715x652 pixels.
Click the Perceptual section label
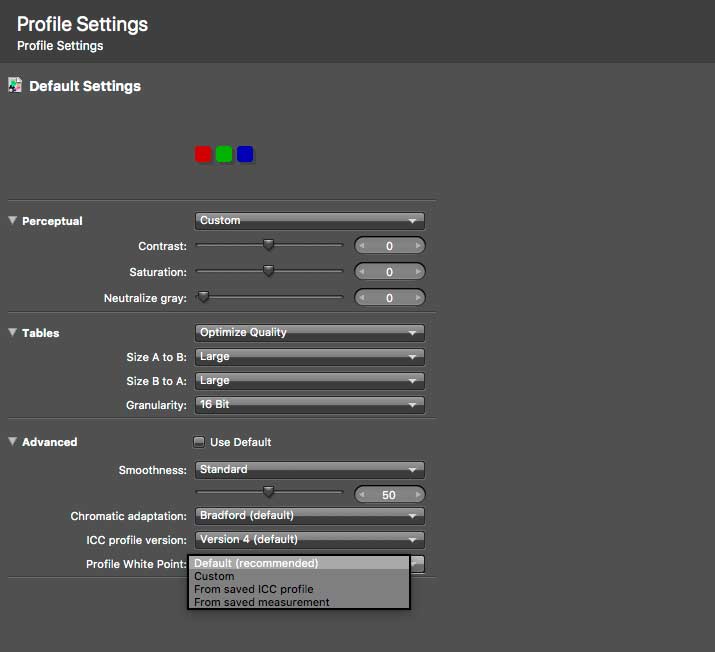52,221
